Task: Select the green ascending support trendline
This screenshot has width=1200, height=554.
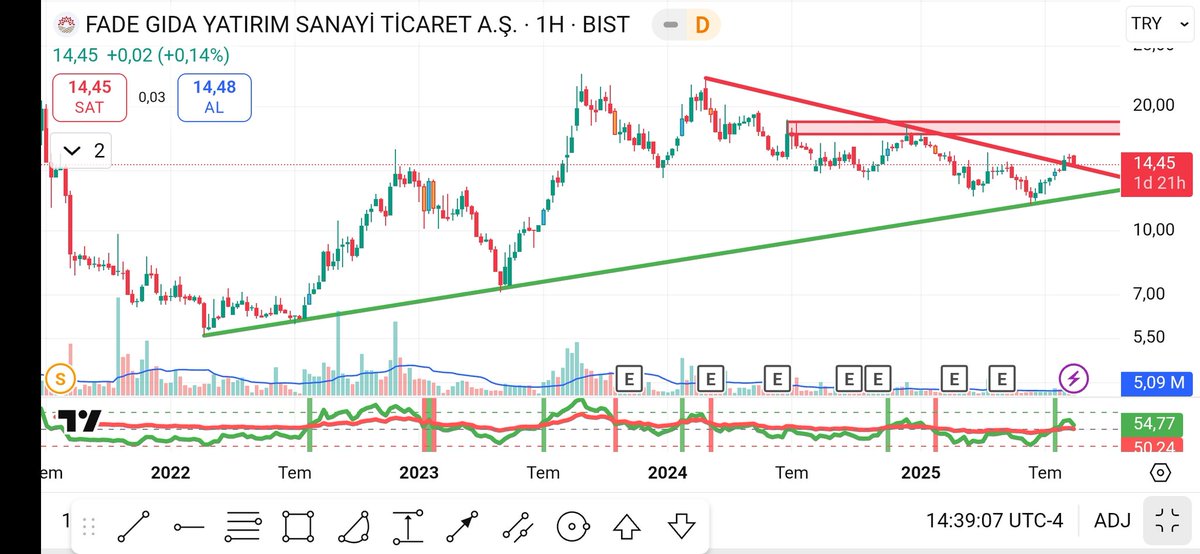Action: click(660, 263)
